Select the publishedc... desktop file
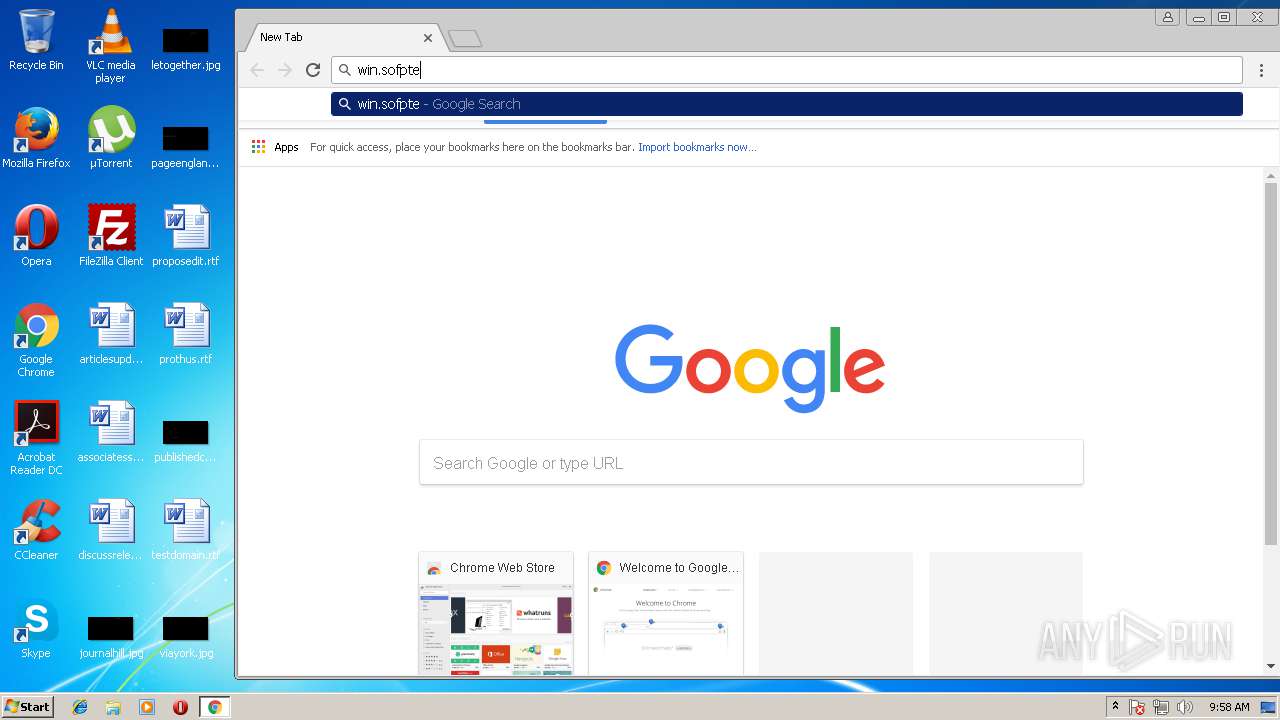 click(185, 440)
